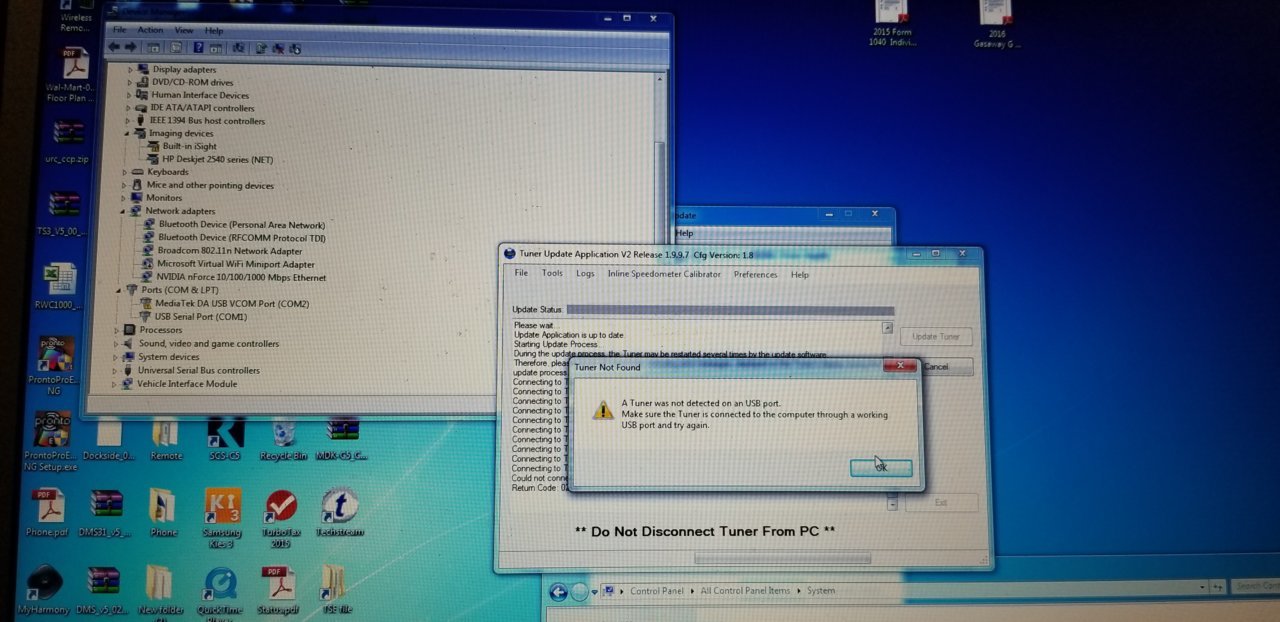Select the 2015 Form 1040 PDF on desktop
Image resolution: width=1280 pixels, height=622 pixels.
pyautogui.click(x=891, y=22)
